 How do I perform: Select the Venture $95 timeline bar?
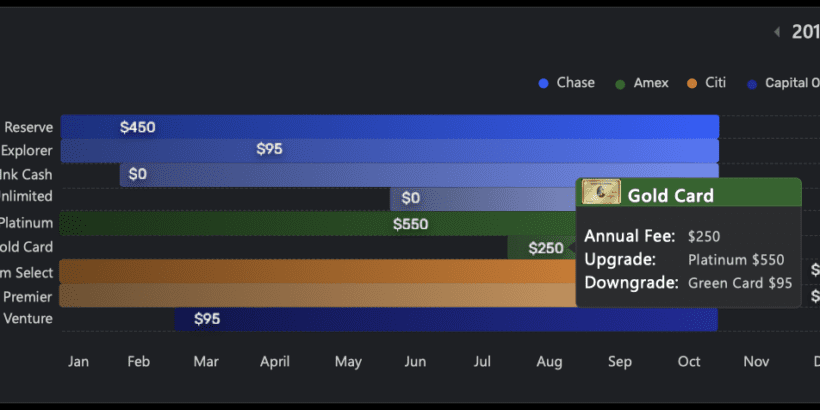pyautogui.click(x=446, y=319)
